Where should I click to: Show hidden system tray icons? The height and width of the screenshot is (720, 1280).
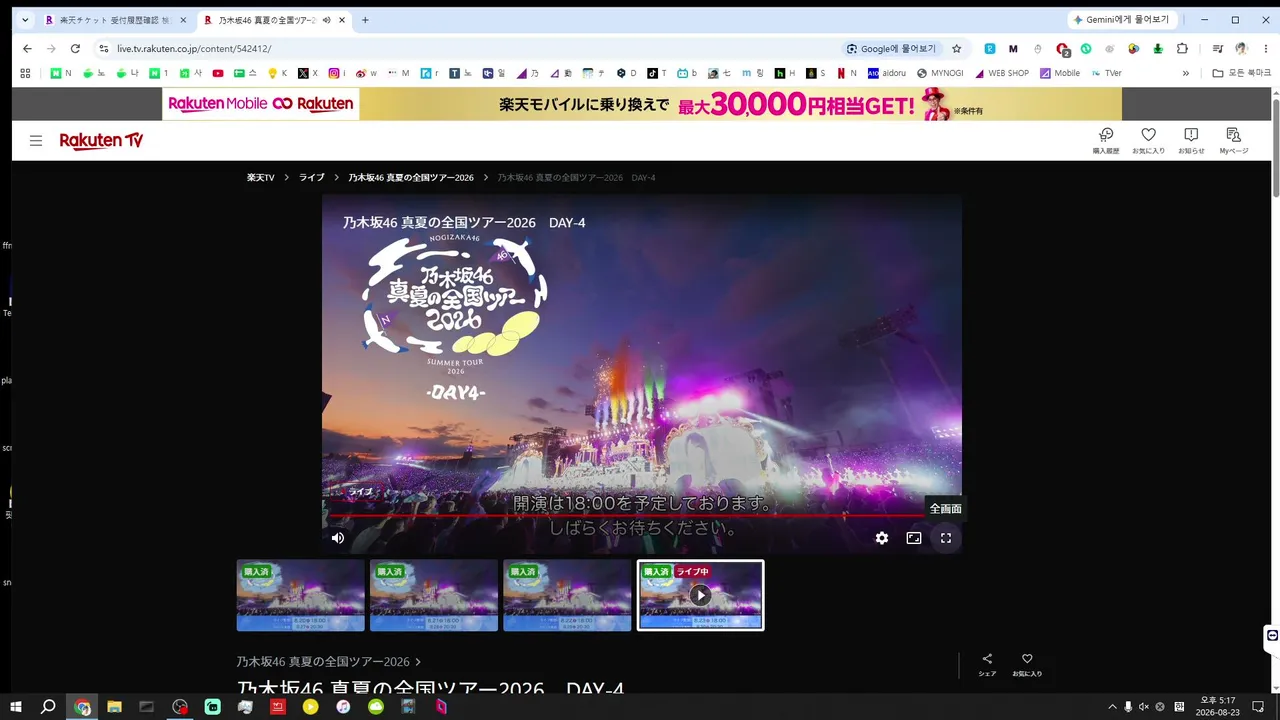tap(1112, 707)
